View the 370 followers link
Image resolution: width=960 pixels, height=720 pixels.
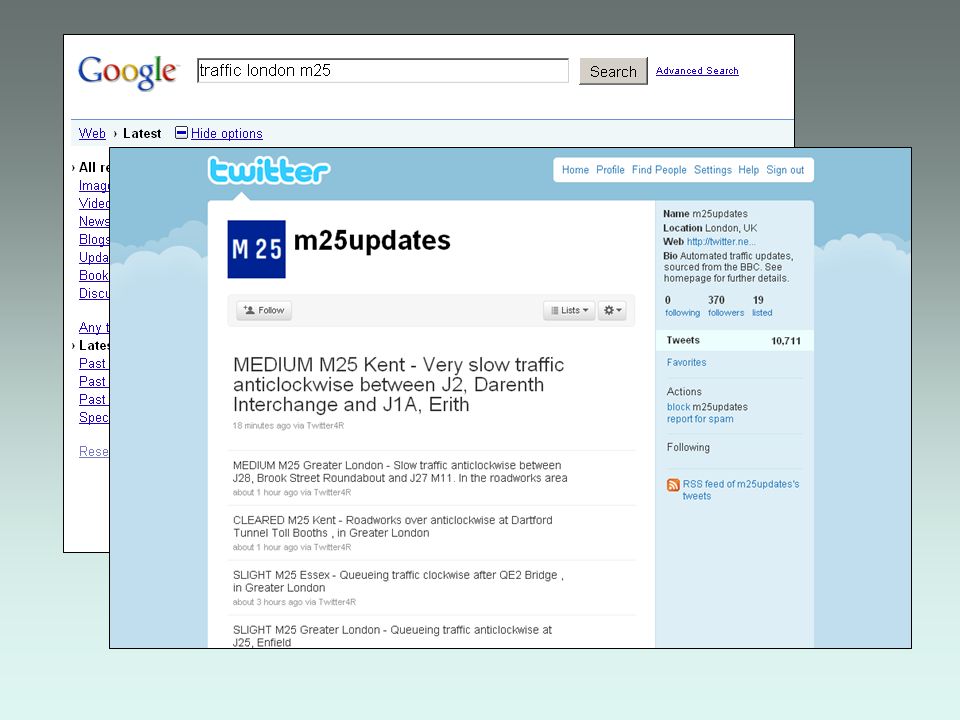click(x=726, y=306)
